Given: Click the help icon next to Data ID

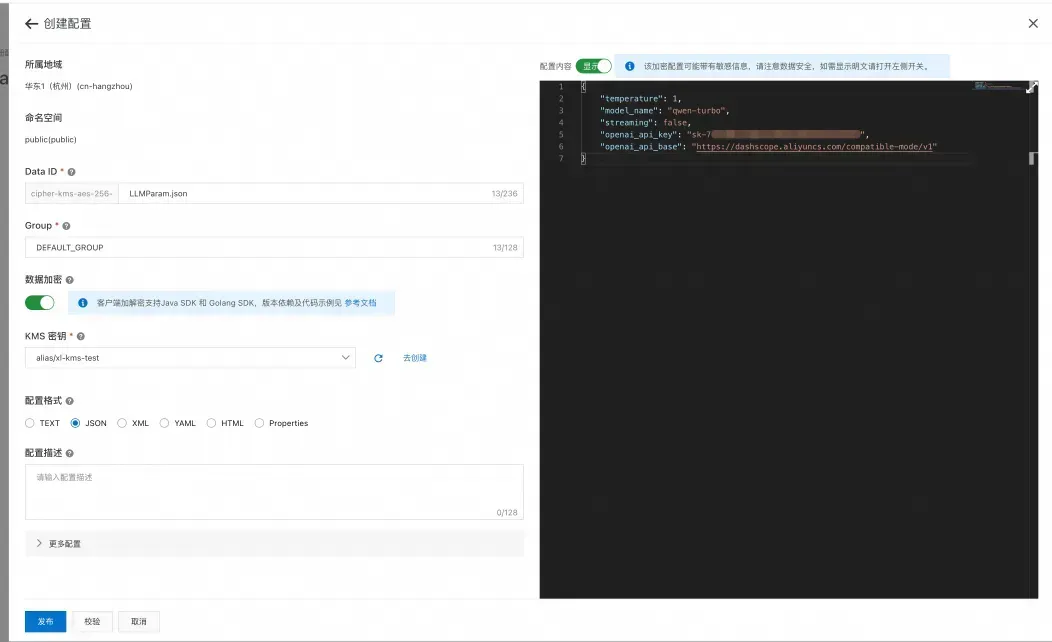Looking at the screenshot, I should click(71, 172).
